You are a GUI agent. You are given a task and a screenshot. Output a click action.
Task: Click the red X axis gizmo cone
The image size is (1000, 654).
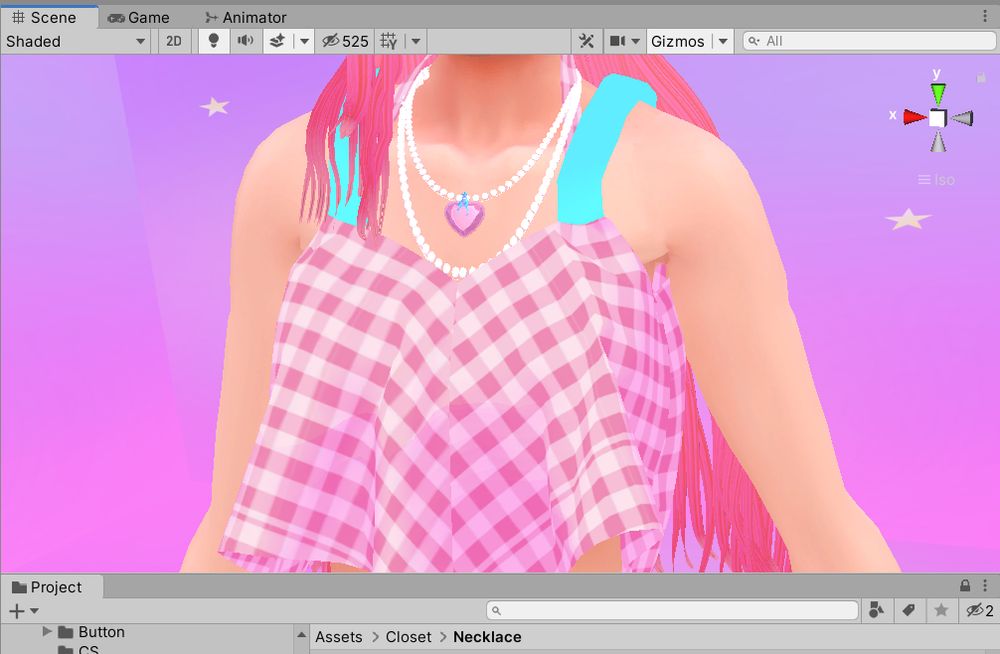915,117
